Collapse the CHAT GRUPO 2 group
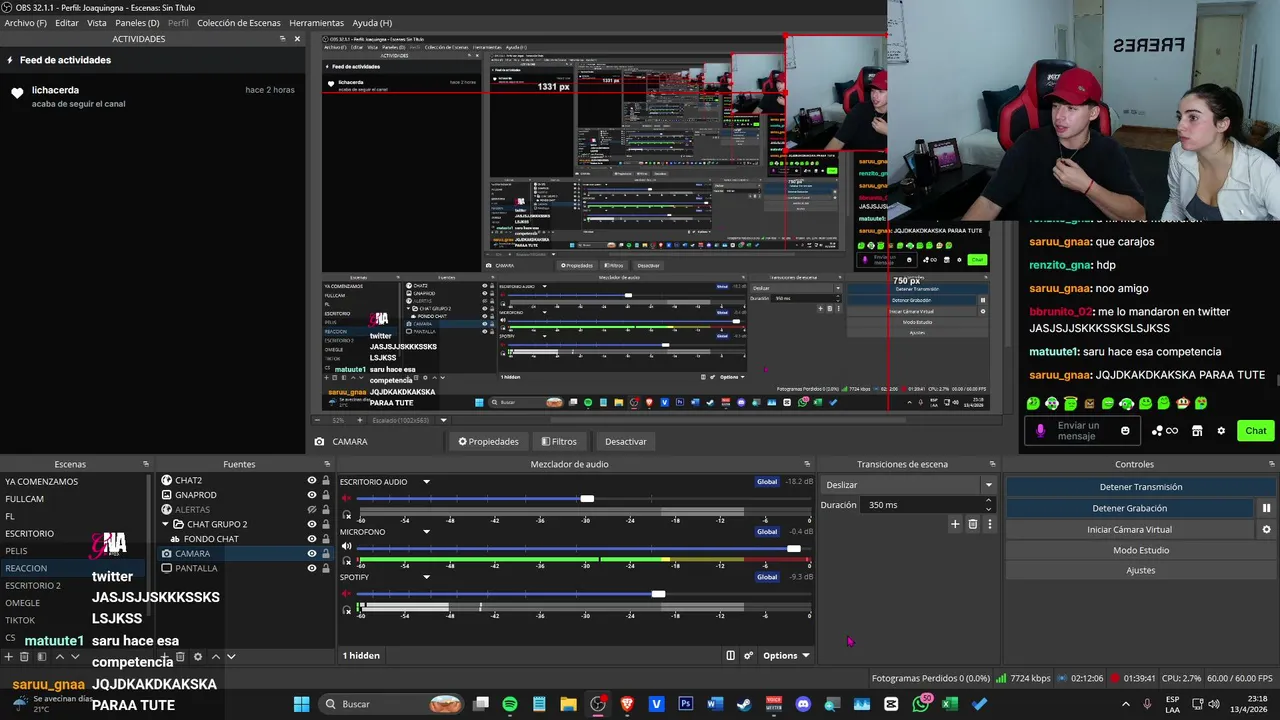Image resolution: width=1280 pixels, height=720 pixels. click(x=166, y=524)
